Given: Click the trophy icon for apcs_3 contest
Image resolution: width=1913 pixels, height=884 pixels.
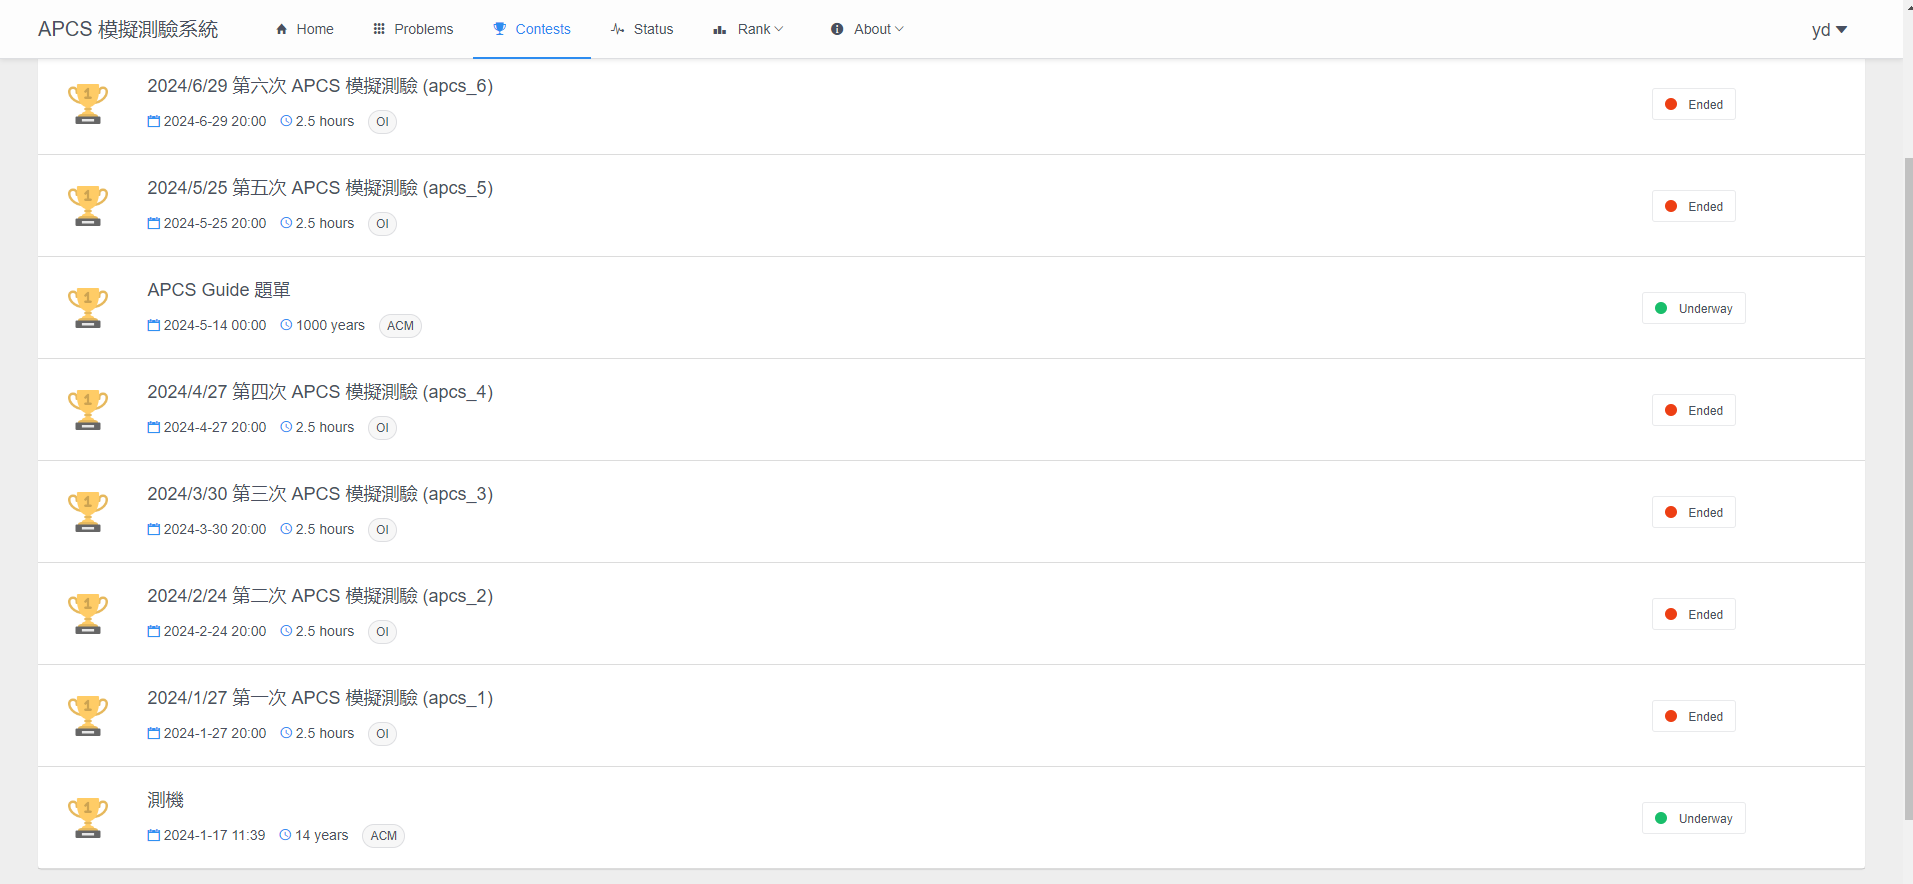Looking at the screenshot, I should (88, 512).
